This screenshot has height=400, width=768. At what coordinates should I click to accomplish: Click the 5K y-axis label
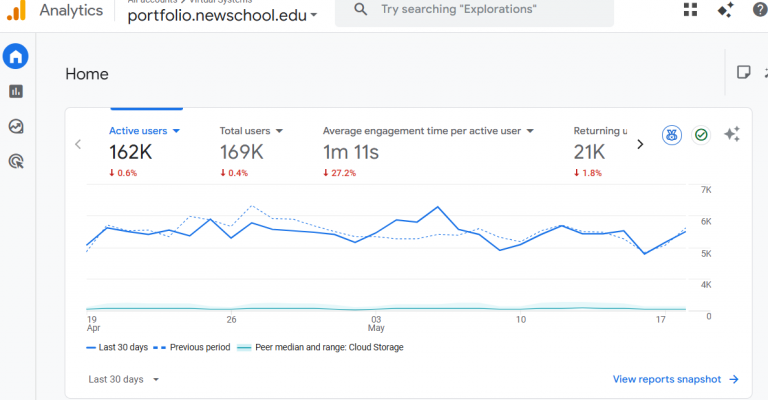pos(706,254)
